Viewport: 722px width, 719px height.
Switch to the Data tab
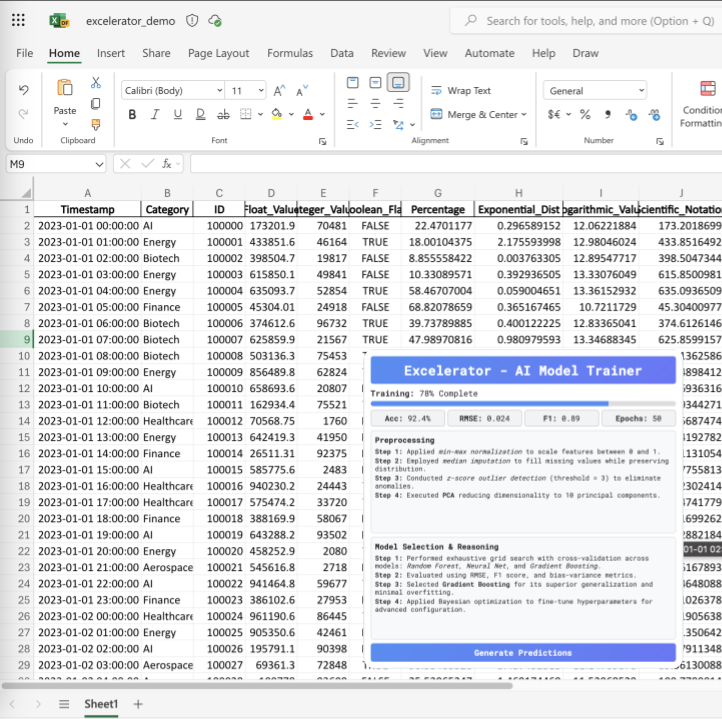pyautogui.click(x=342, y=53)
